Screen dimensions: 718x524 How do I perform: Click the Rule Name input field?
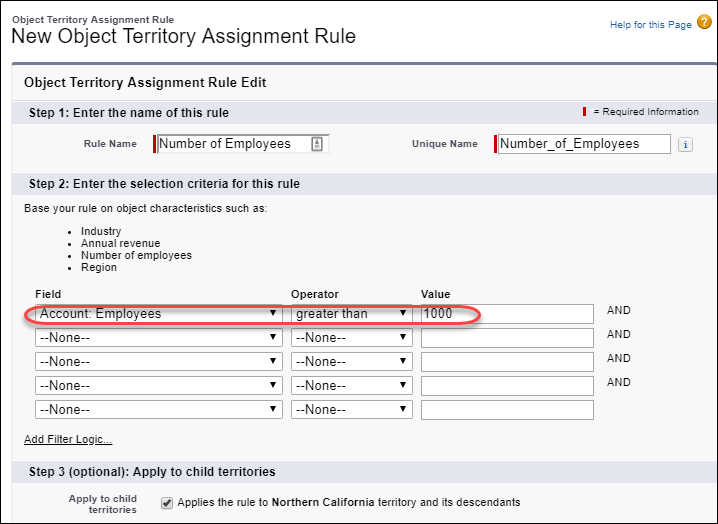click(x=243, y=144)
